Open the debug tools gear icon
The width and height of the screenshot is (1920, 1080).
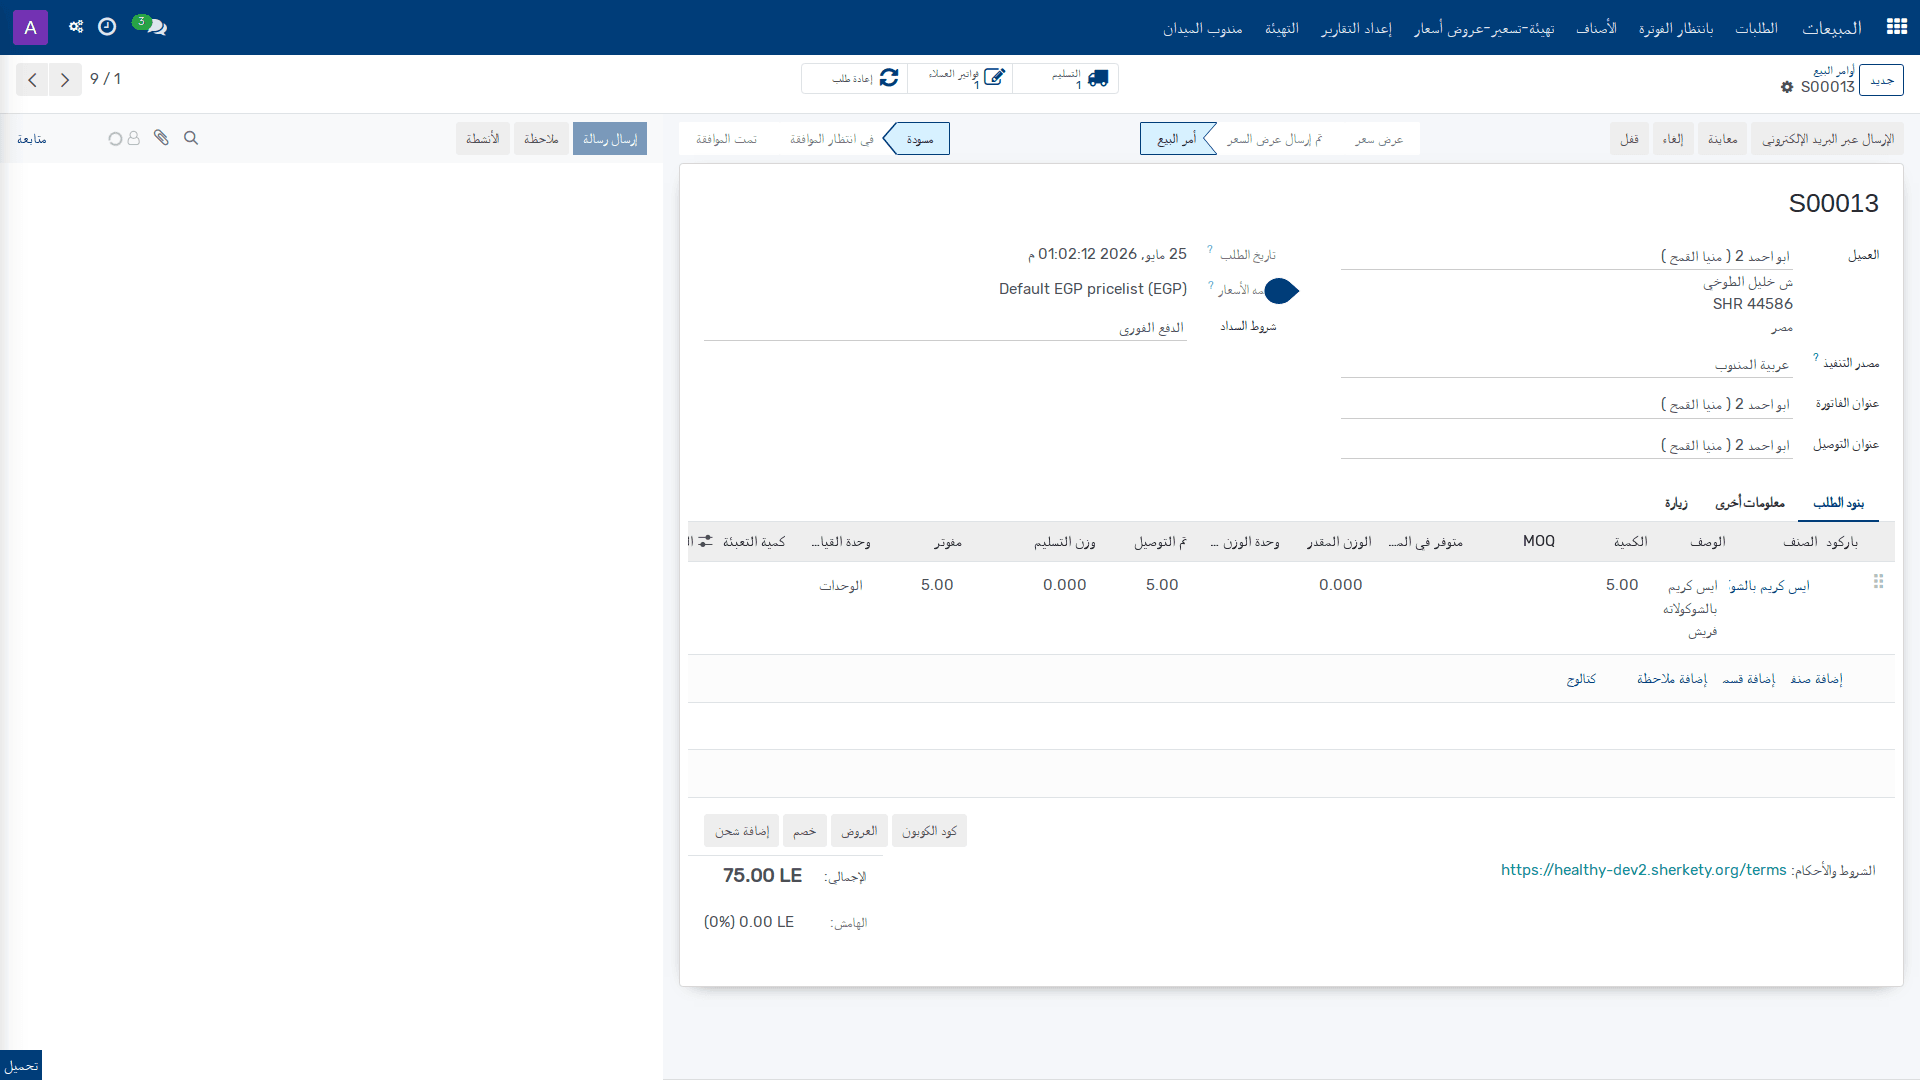[x=76, y=27]
